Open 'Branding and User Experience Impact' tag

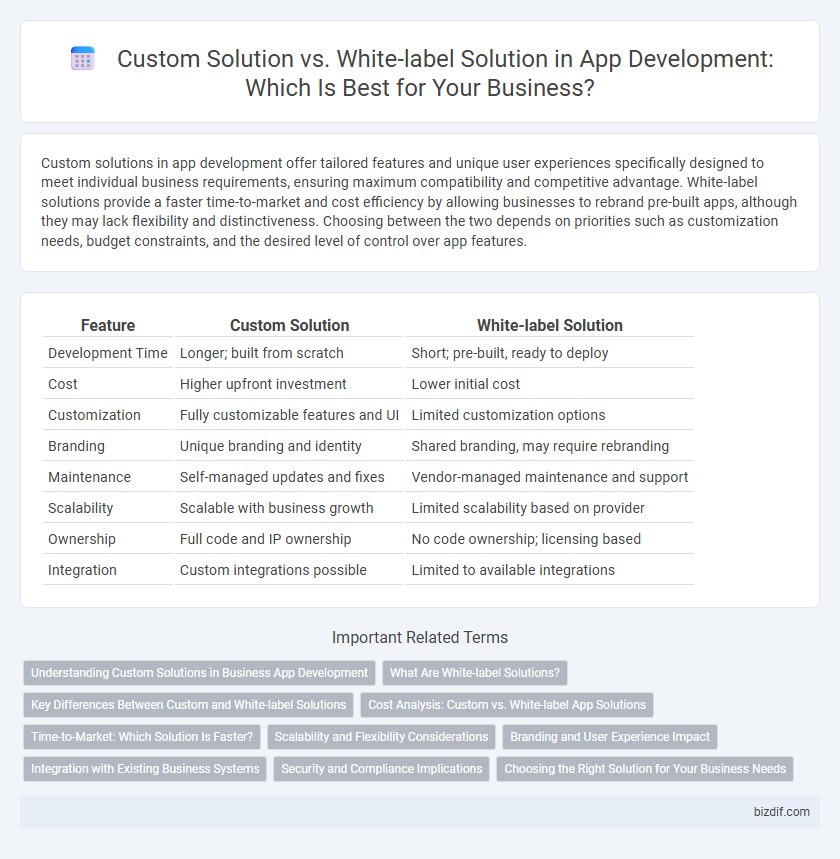610,737
